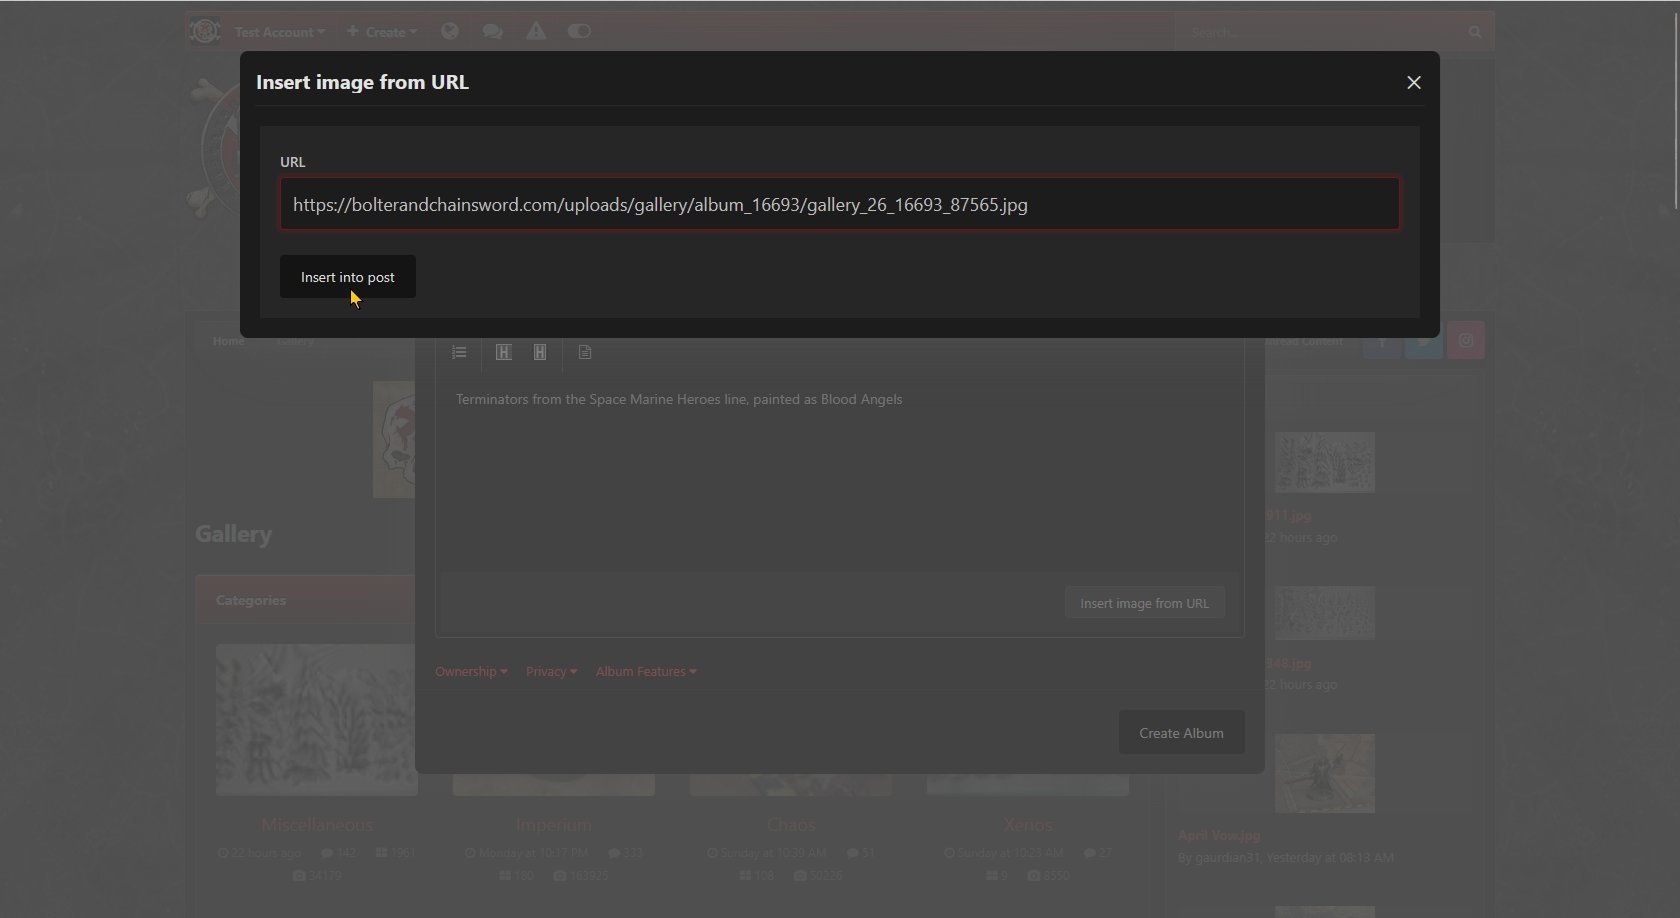Screen dimensions: 1680x918
Task: Click Insert image from URL button in editor
Action: click(x=1144, y=603)
